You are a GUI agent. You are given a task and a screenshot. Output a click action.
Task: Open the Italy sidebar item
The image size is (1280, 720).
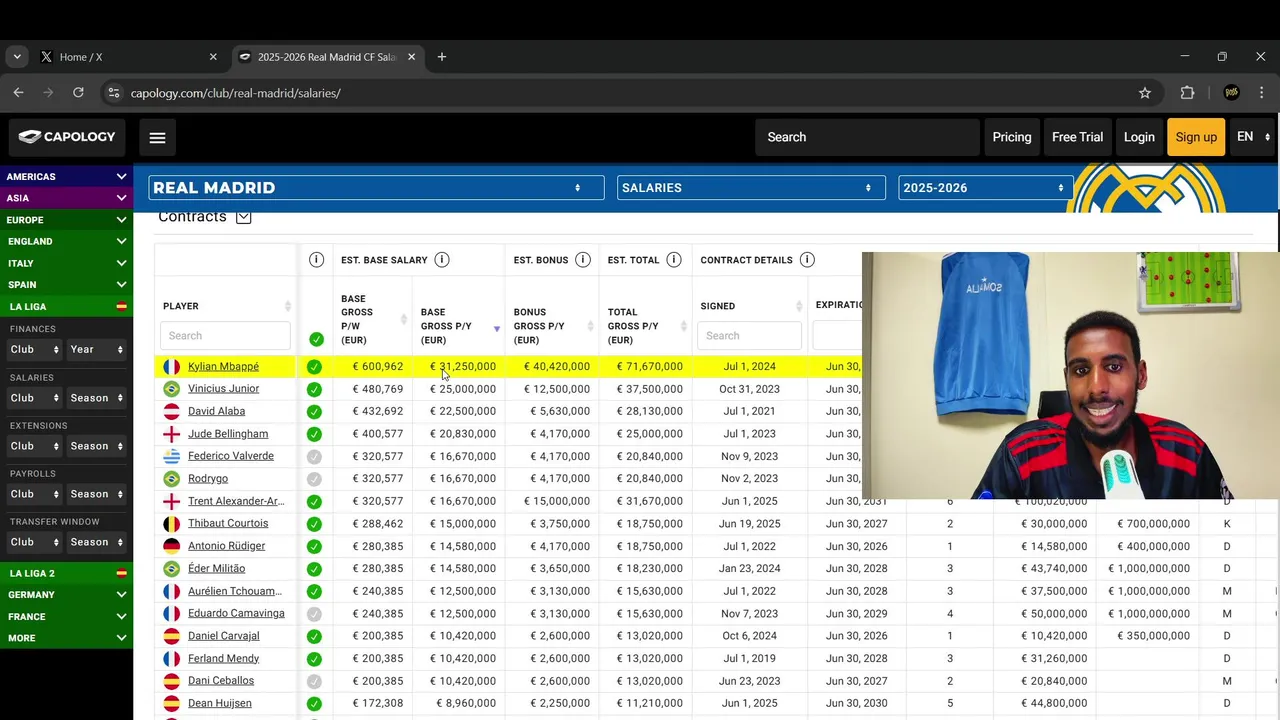[66, 263]
